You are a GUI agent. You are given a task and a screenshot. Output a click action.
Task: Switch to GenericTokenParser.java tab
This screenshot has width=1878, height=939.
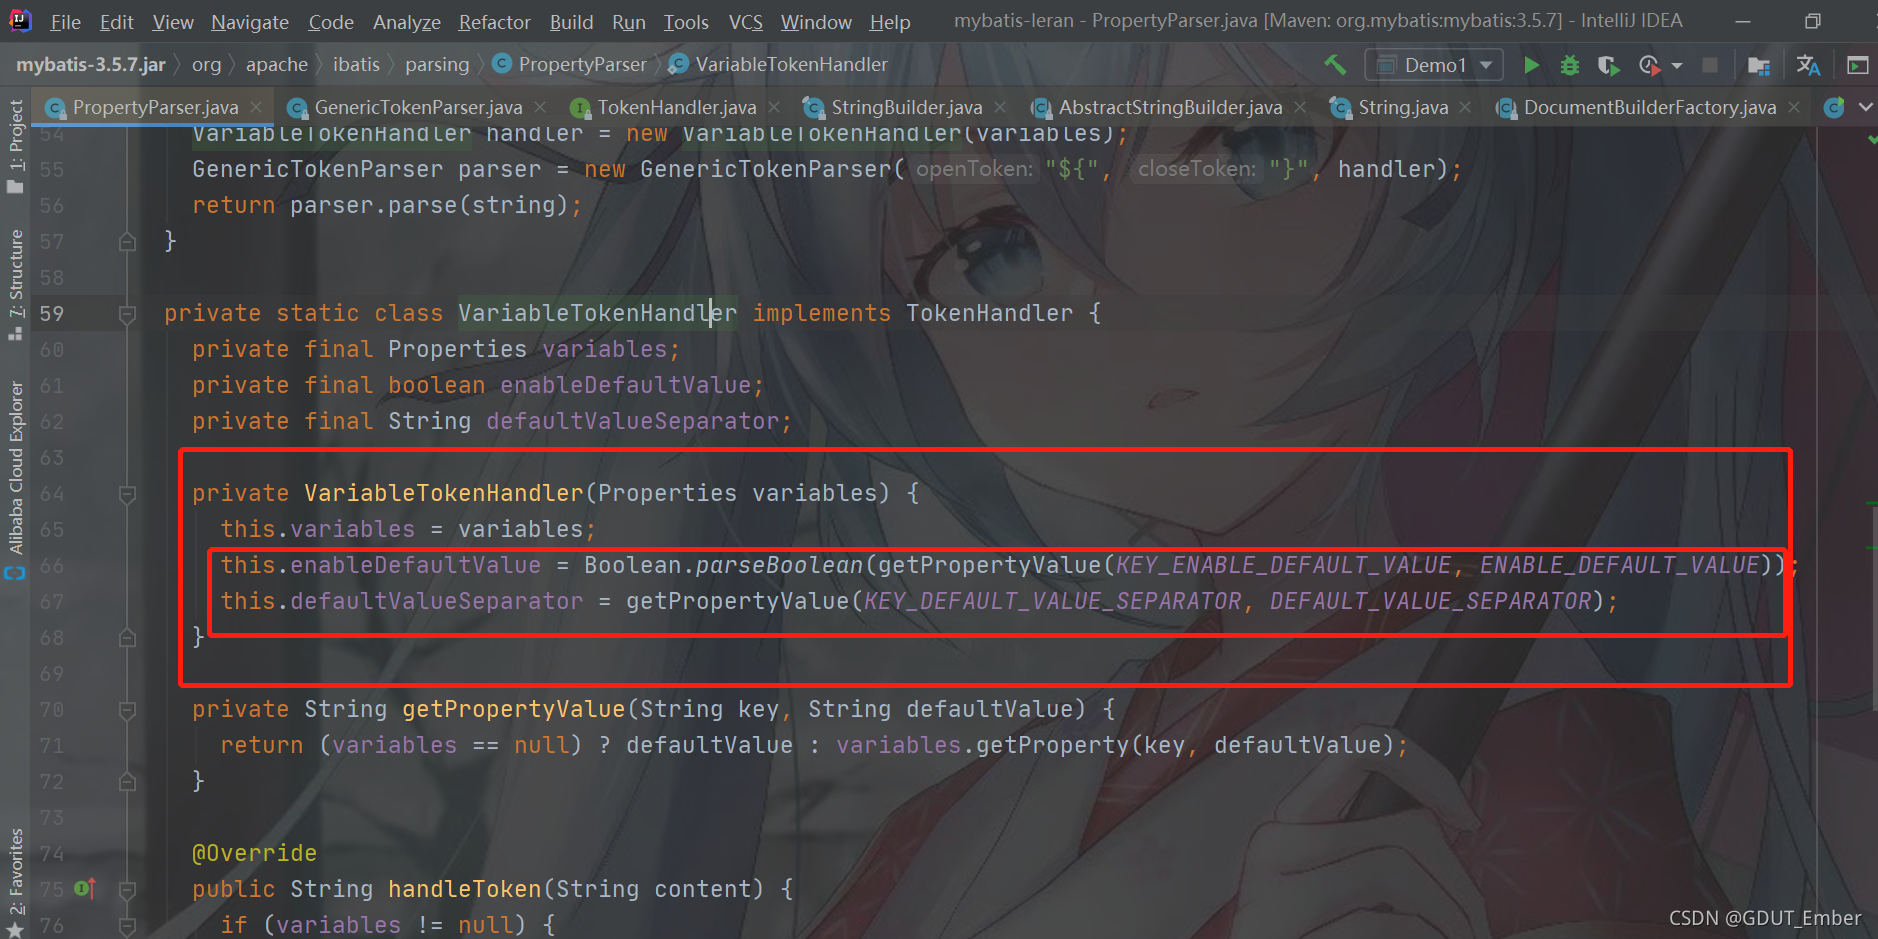418,107
